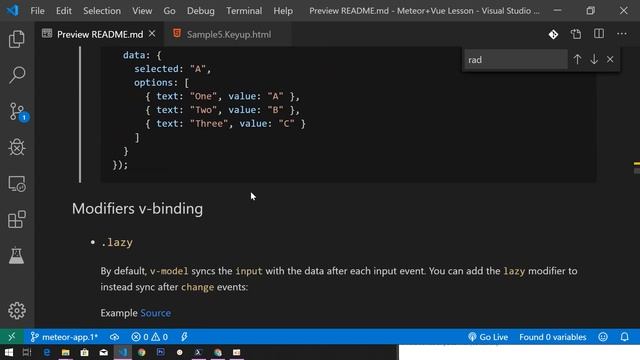This screenshot has height=360, width=640.
Task: Open More Actions ellipsis menu
Action: [622, 34]
